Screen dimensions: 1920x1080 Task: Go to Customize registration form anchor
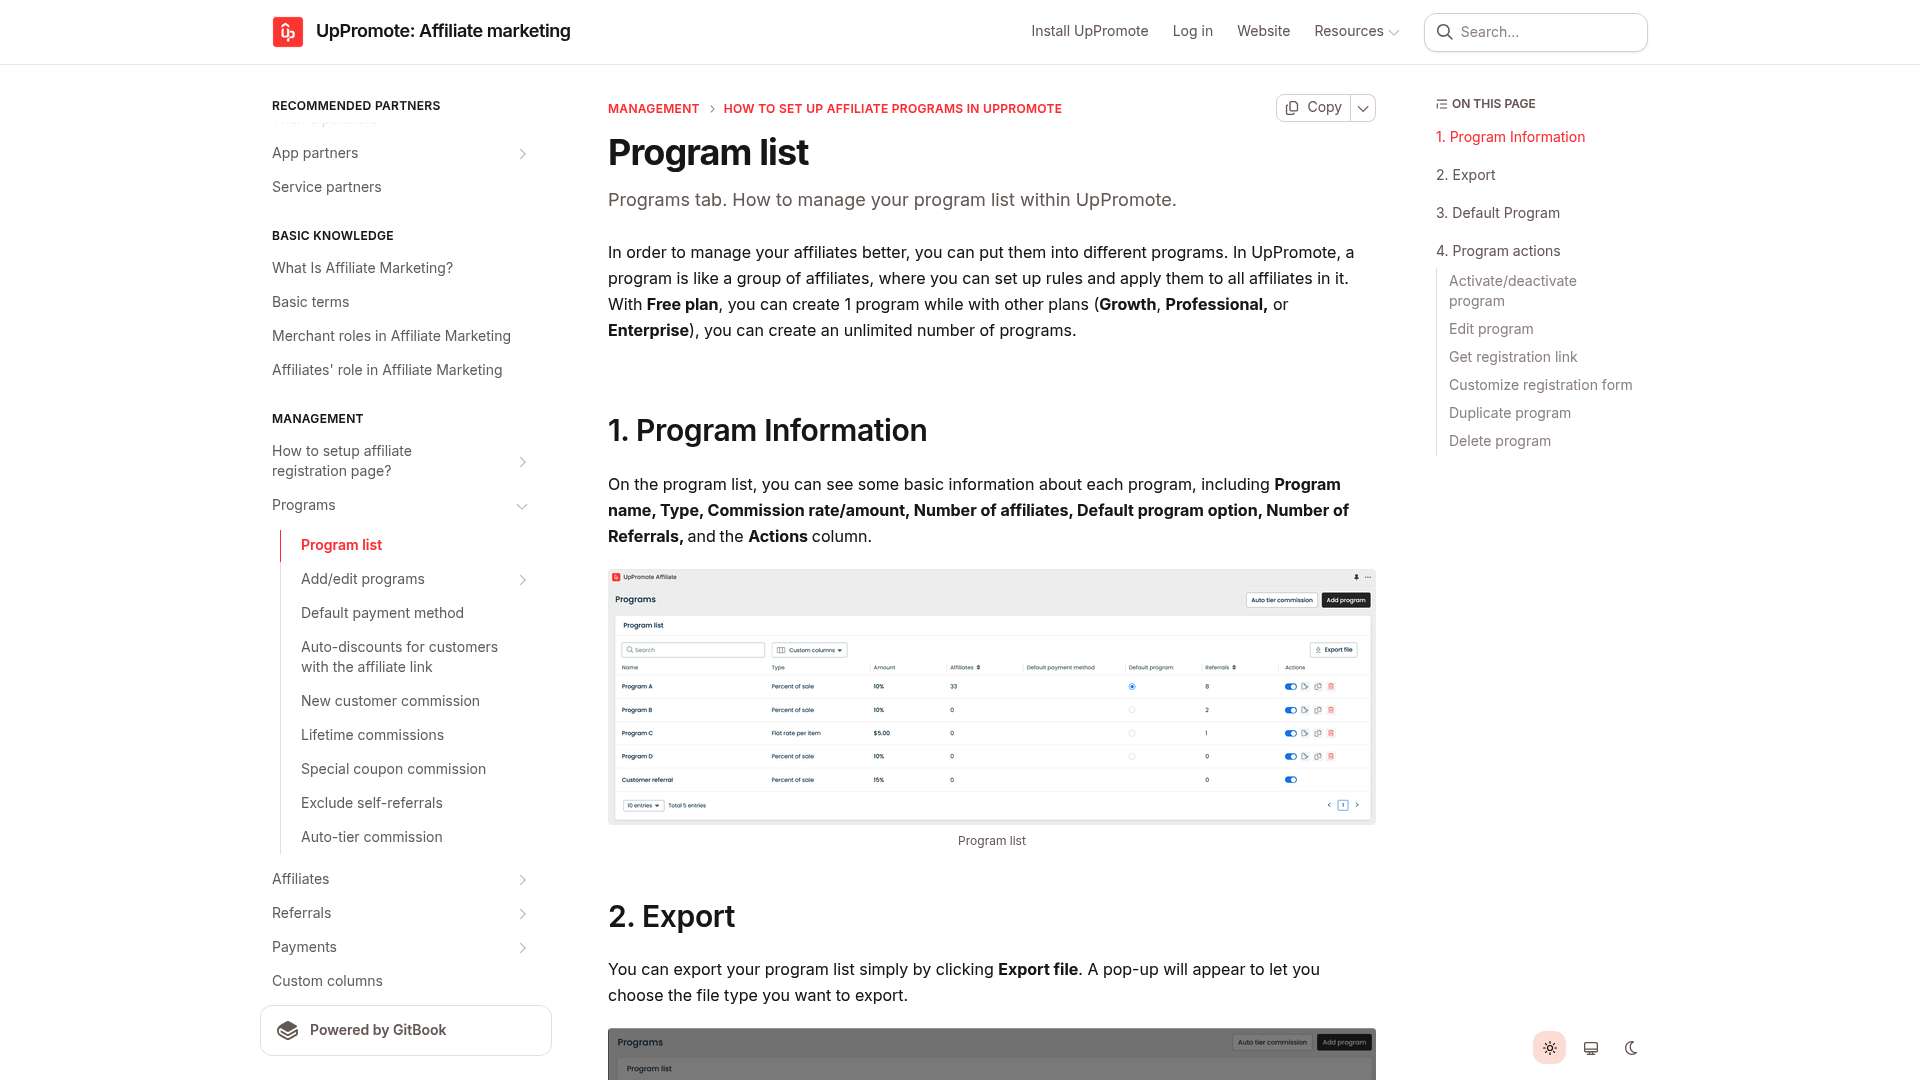1540,385
